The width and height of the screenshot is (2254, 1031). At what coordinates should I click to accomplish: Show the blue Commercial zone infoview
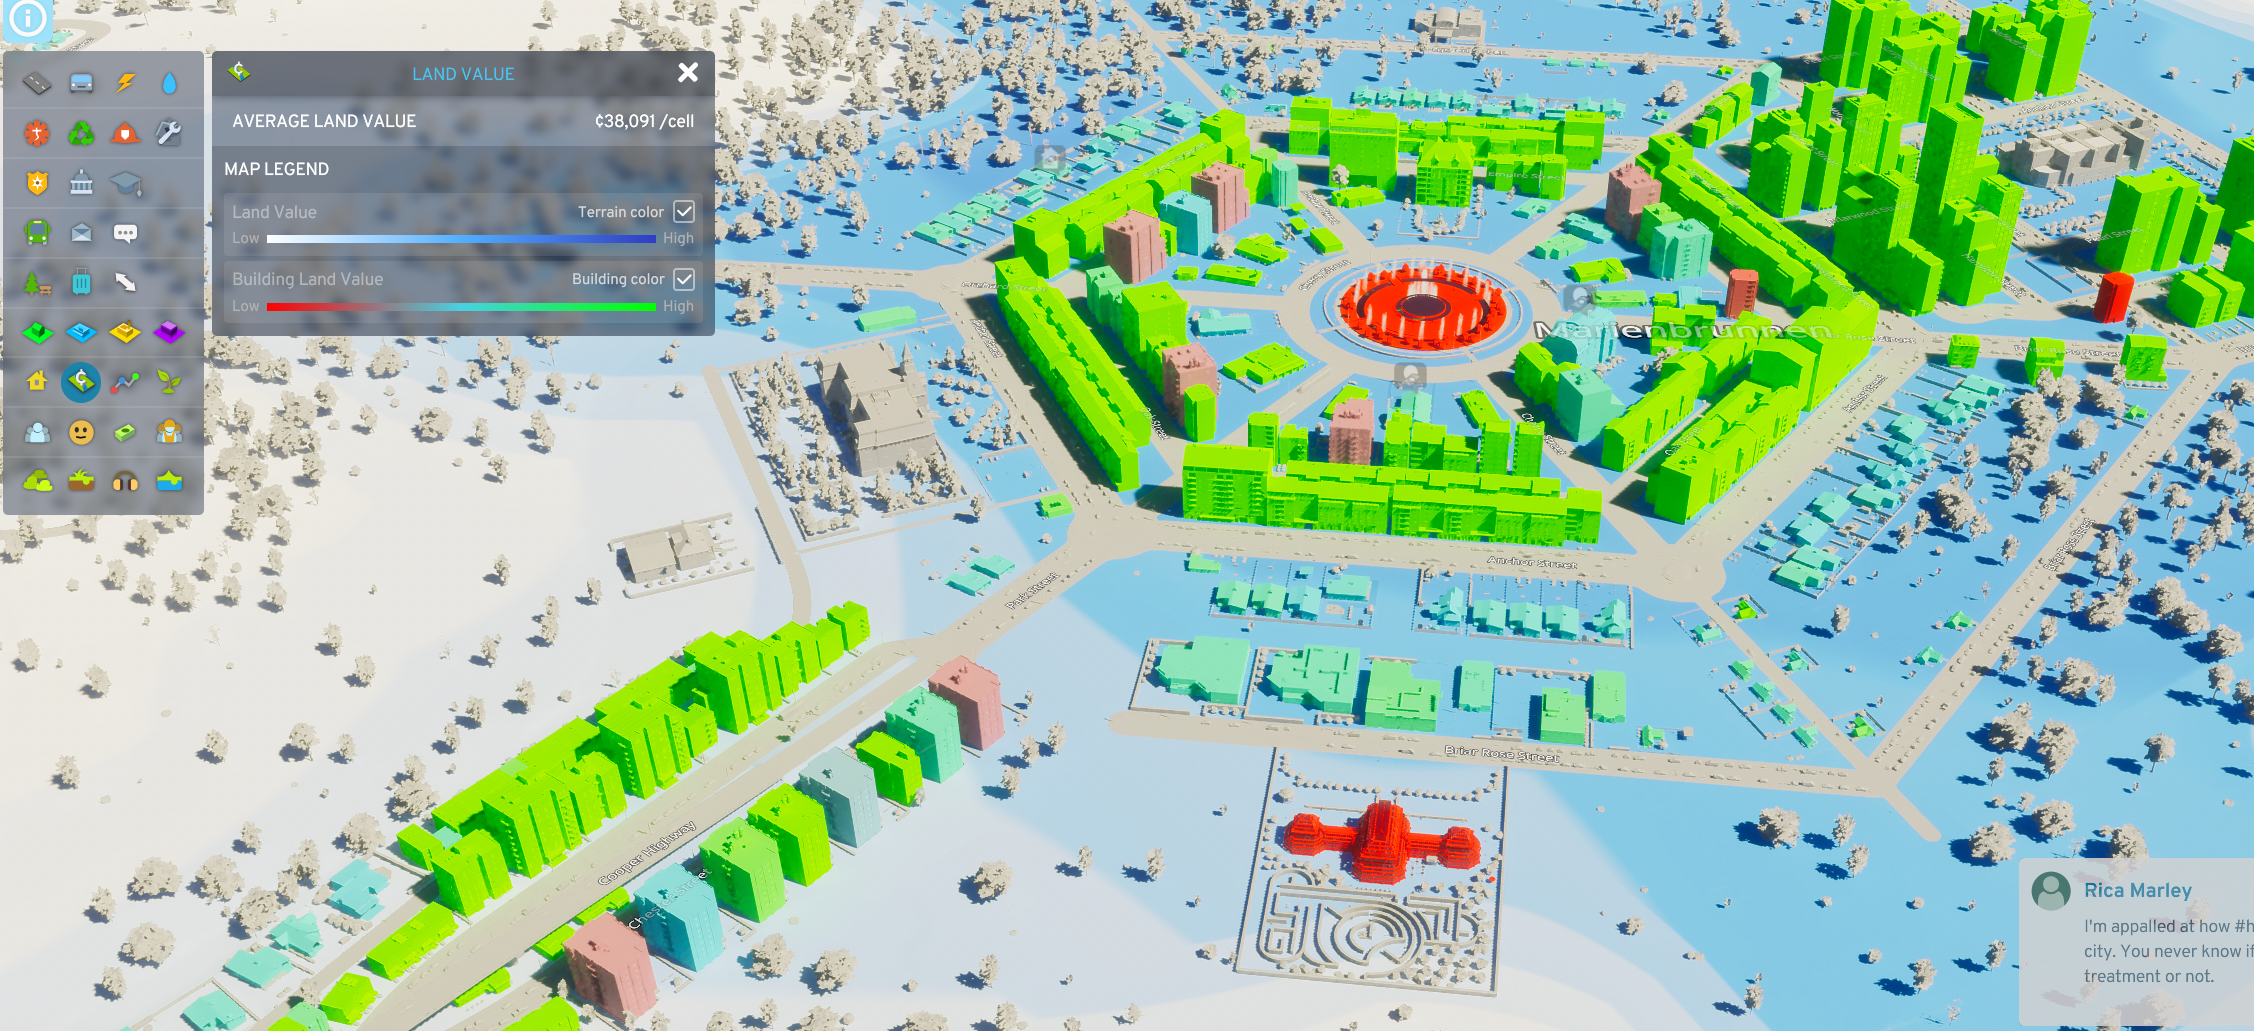tap(81, 332)
